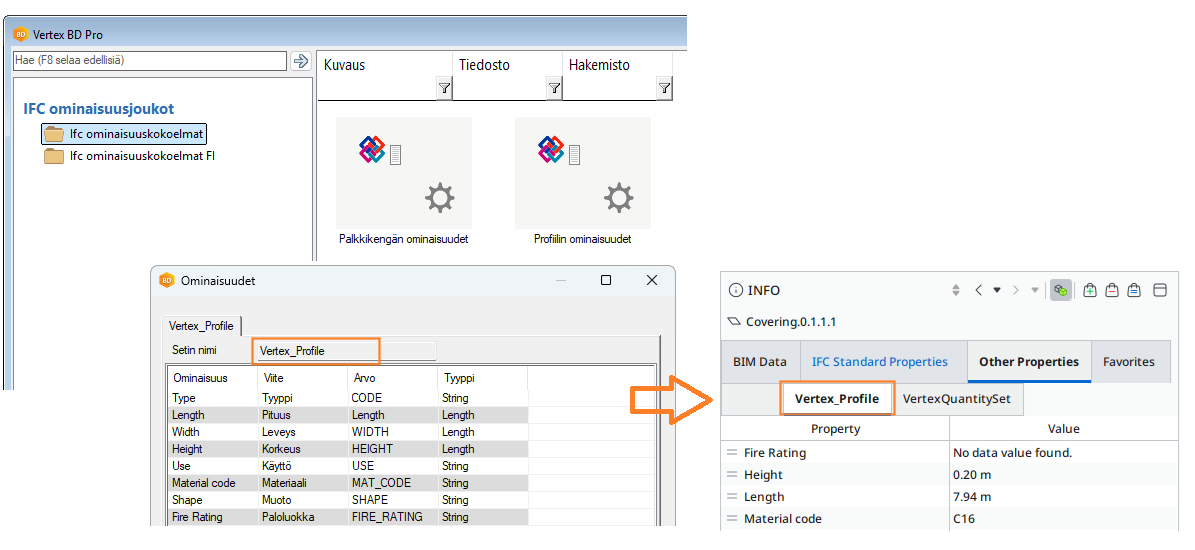Click the Tyyppi column header
The image size is (1195, 550).
pos(482,378)
